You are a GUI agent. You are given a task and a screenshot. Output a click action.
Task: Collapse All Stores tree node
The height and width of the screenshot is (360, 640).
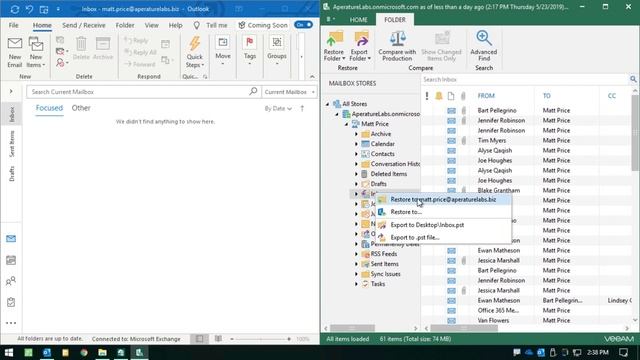point(327,104)
